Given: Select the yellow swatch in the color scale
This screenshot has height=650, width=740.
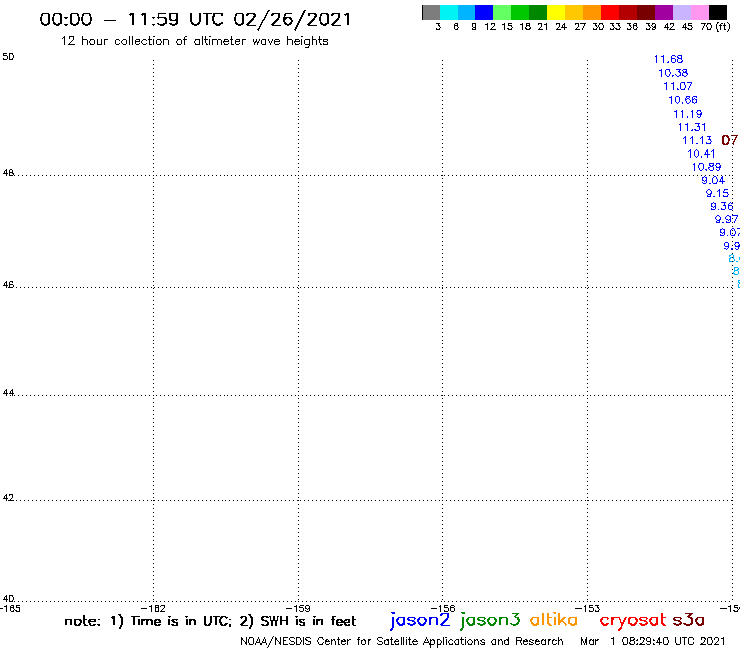Looking at the screenshot, I should tap(556, 12).
